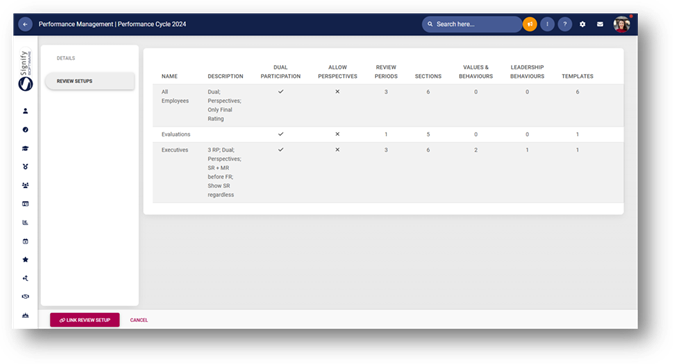This screenshot has height=364, width=673.
Task: Open the user profile avatar
Action: 621,24
